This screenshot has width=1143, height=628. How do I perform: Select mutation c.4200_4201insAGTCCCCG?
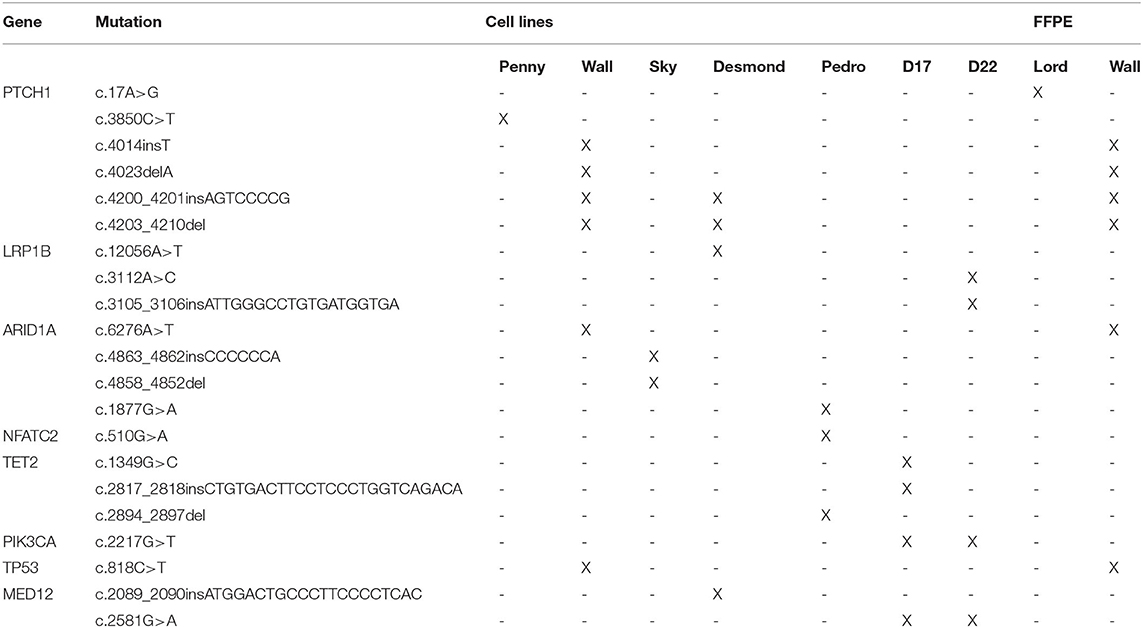point(192,198)
